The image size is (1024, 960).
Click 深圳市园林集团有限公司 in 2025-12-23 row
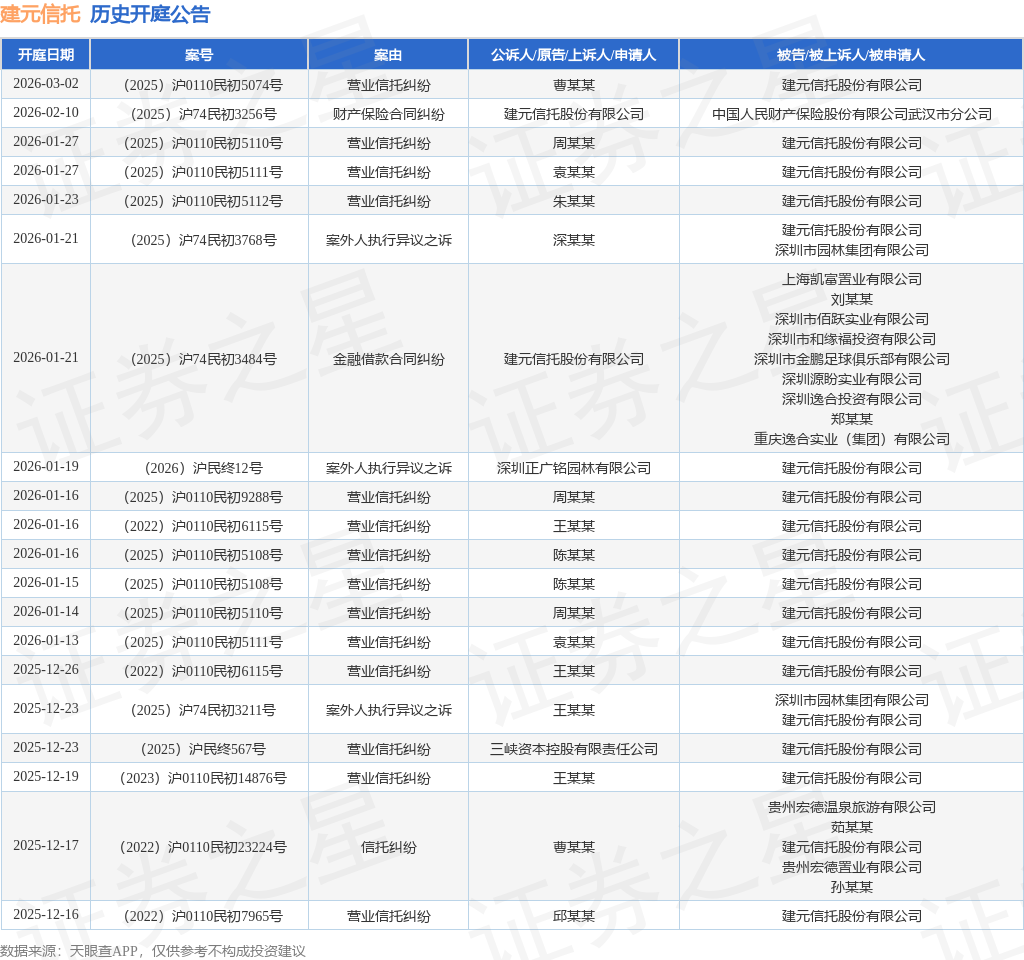click(852, 700)
